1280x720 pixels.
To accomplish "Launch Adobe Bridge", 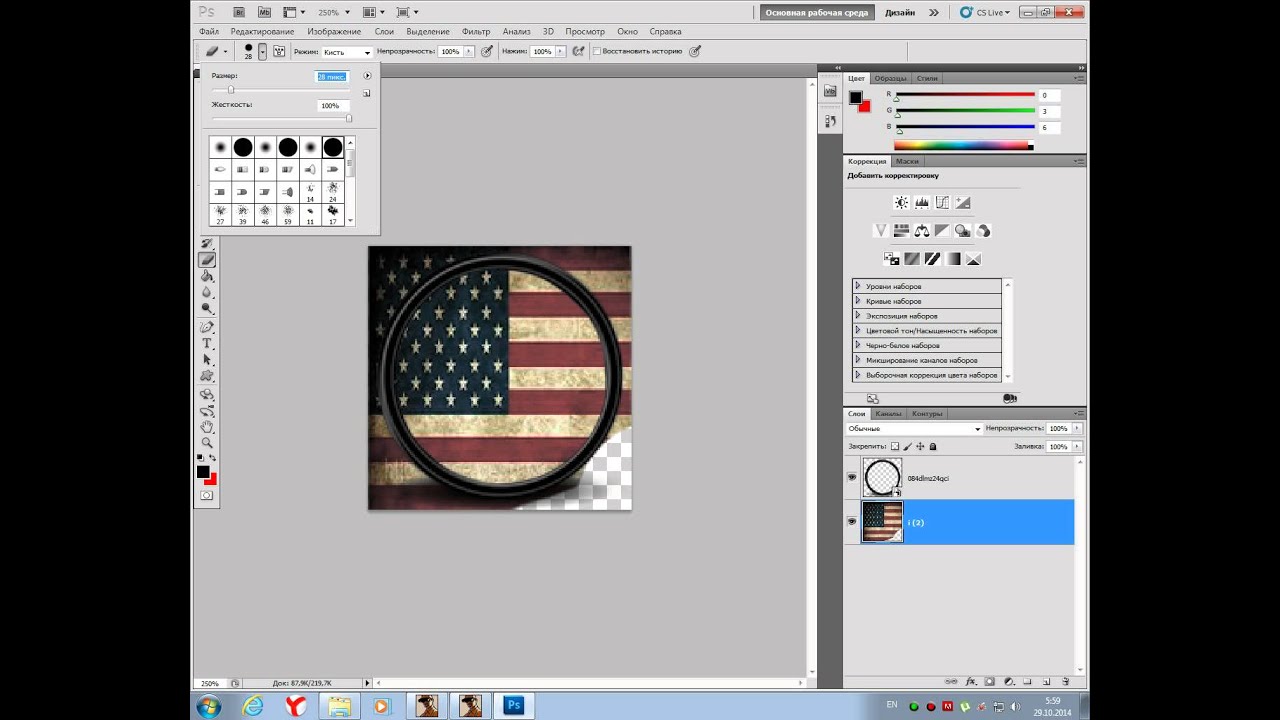I will tap(240, 12).
